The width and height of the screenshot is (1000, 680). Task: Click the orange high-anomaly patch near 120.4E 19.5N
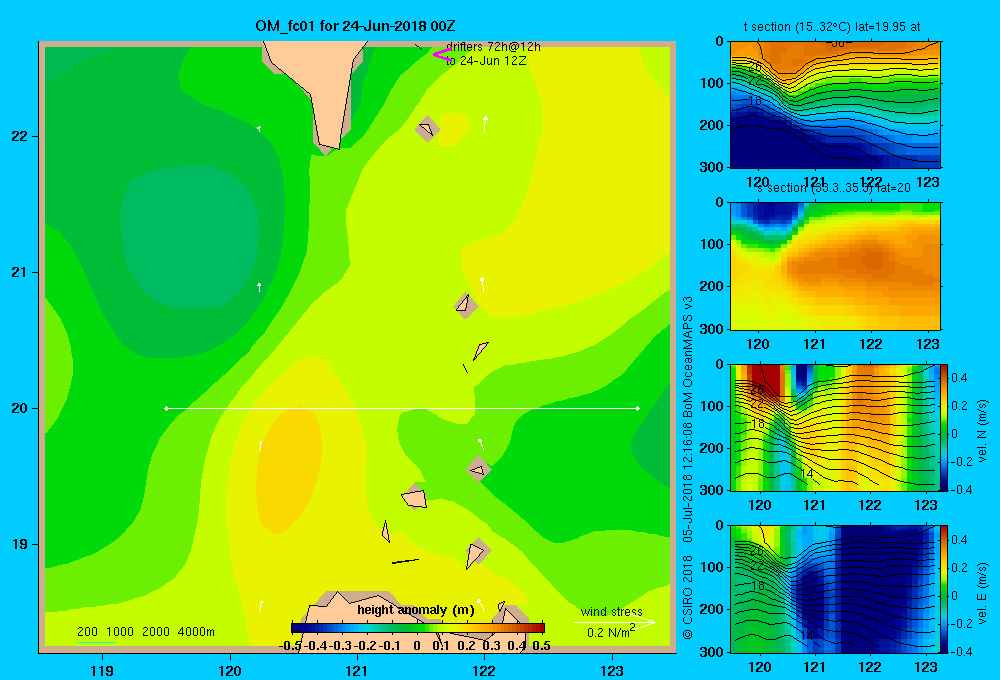click(288, 471)
